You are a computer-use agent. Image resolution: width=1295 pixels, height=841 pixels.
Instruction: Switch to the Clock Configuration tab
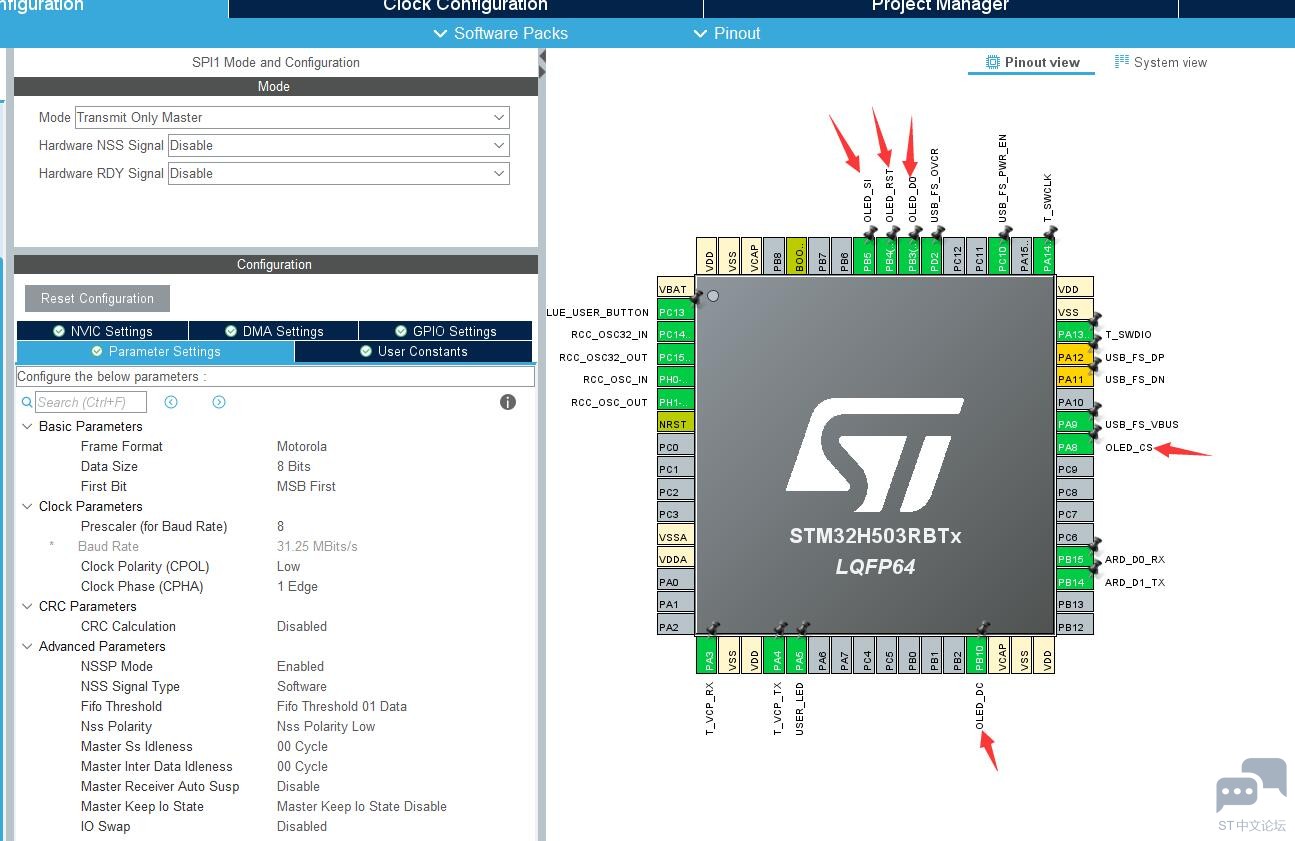click(465, 7)
